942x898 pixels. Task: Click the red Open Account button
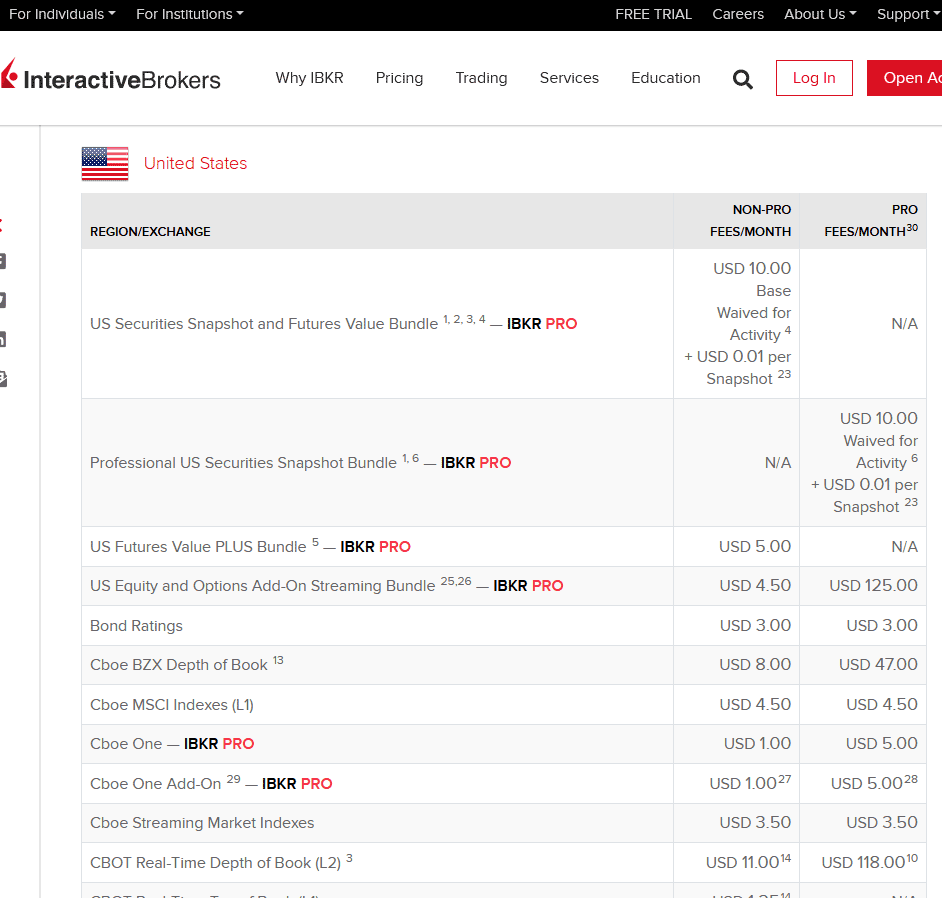coord(904,78)
